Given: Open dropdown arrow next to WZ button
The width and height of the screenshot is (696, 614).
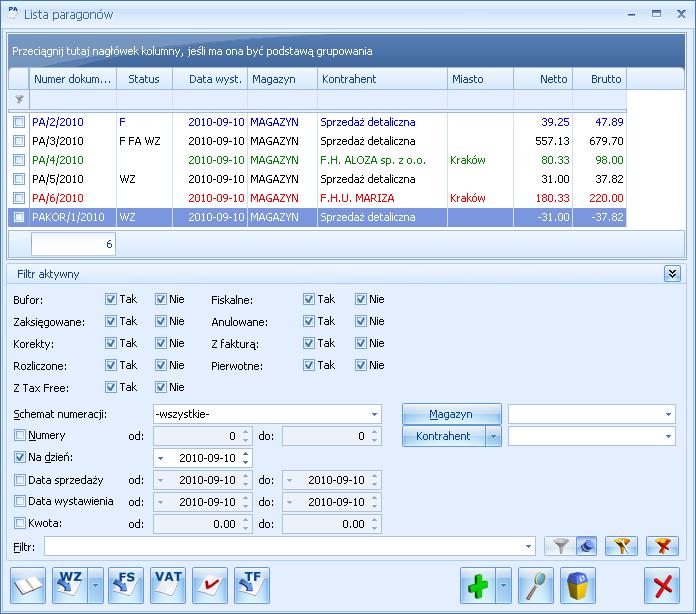Looking at the screenshot, I should [95, 585].
